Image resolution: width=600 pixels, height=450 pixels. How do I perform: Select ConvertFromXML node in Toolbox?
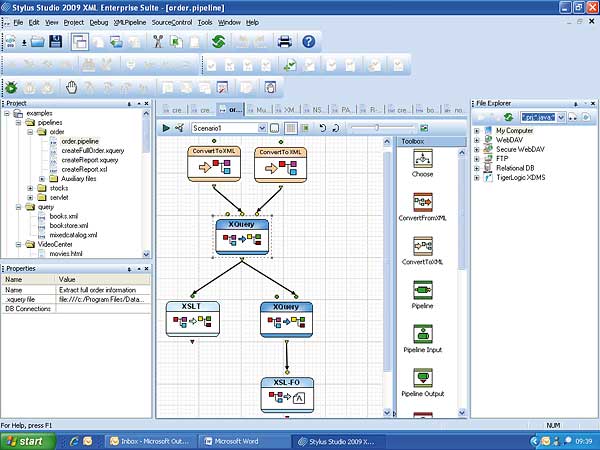click(422, 207)
